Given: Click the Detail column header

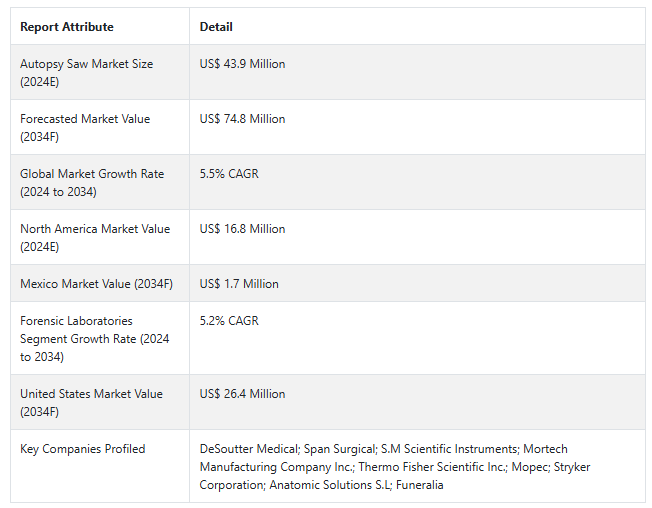Looking at the screenshot, I should (x=216, y=27).
